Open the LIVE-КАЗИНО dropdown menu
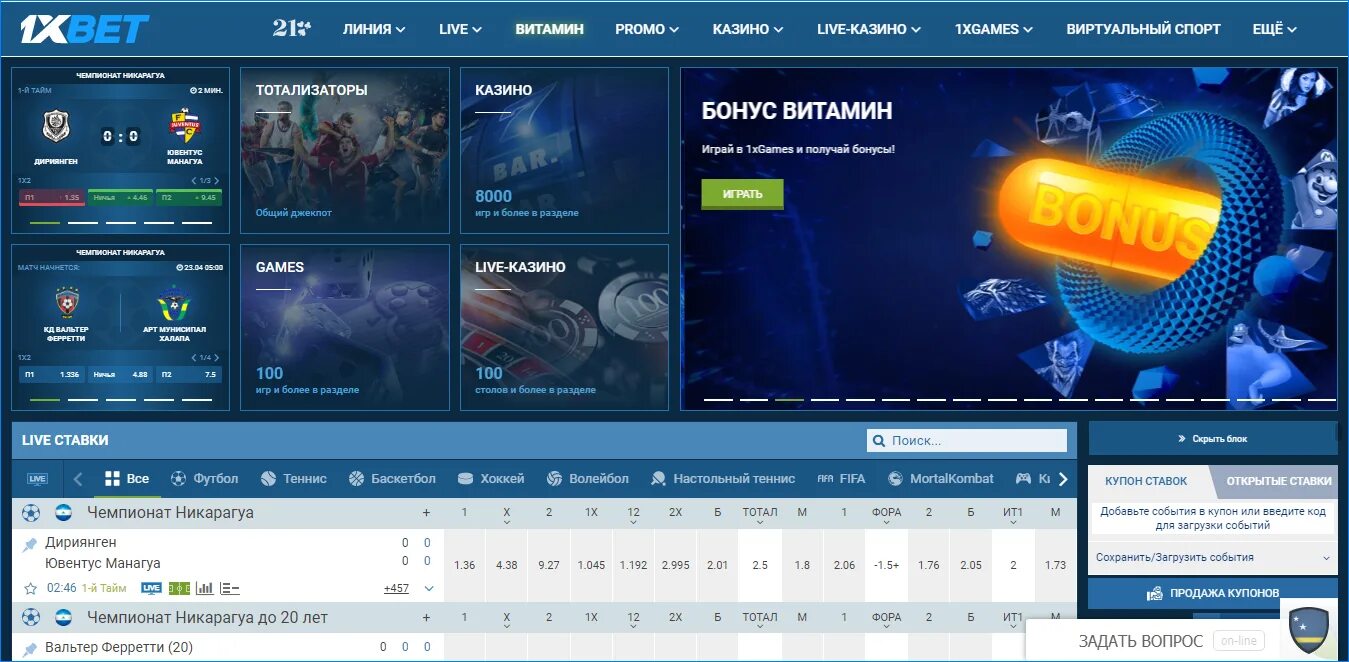Viewport: 1349px width, 662px height. (x=868, y=29)
